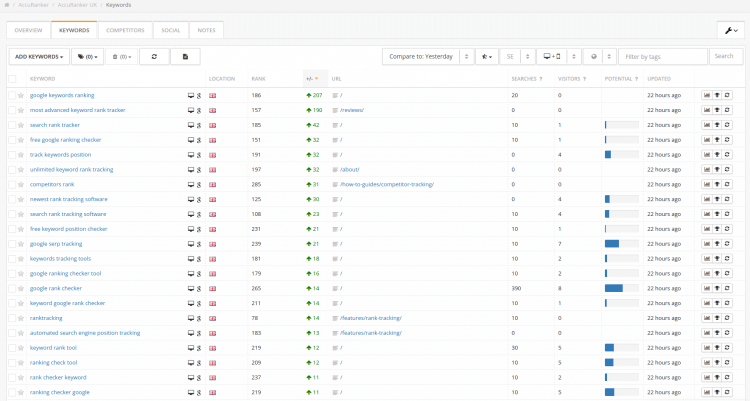
Task: Click the export report document icon
Action: coord(185,57)
